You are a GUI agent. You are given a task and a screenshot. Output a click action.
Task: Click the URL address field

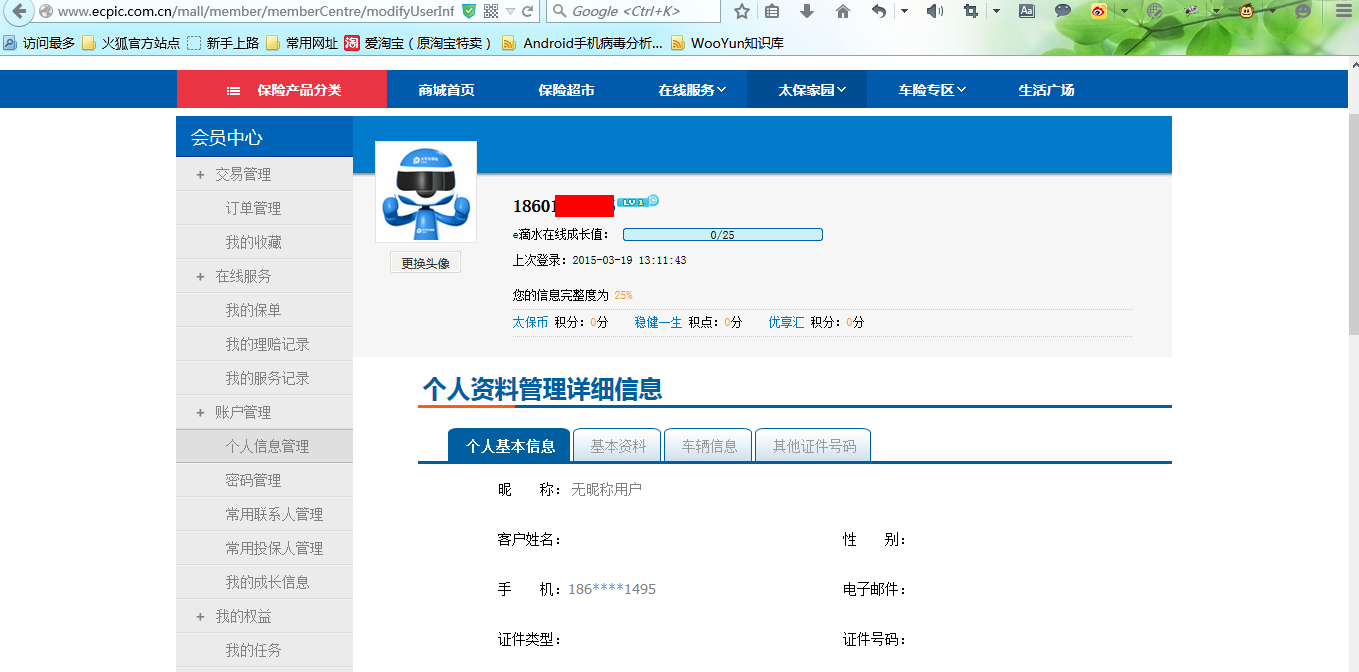[256, 11]
